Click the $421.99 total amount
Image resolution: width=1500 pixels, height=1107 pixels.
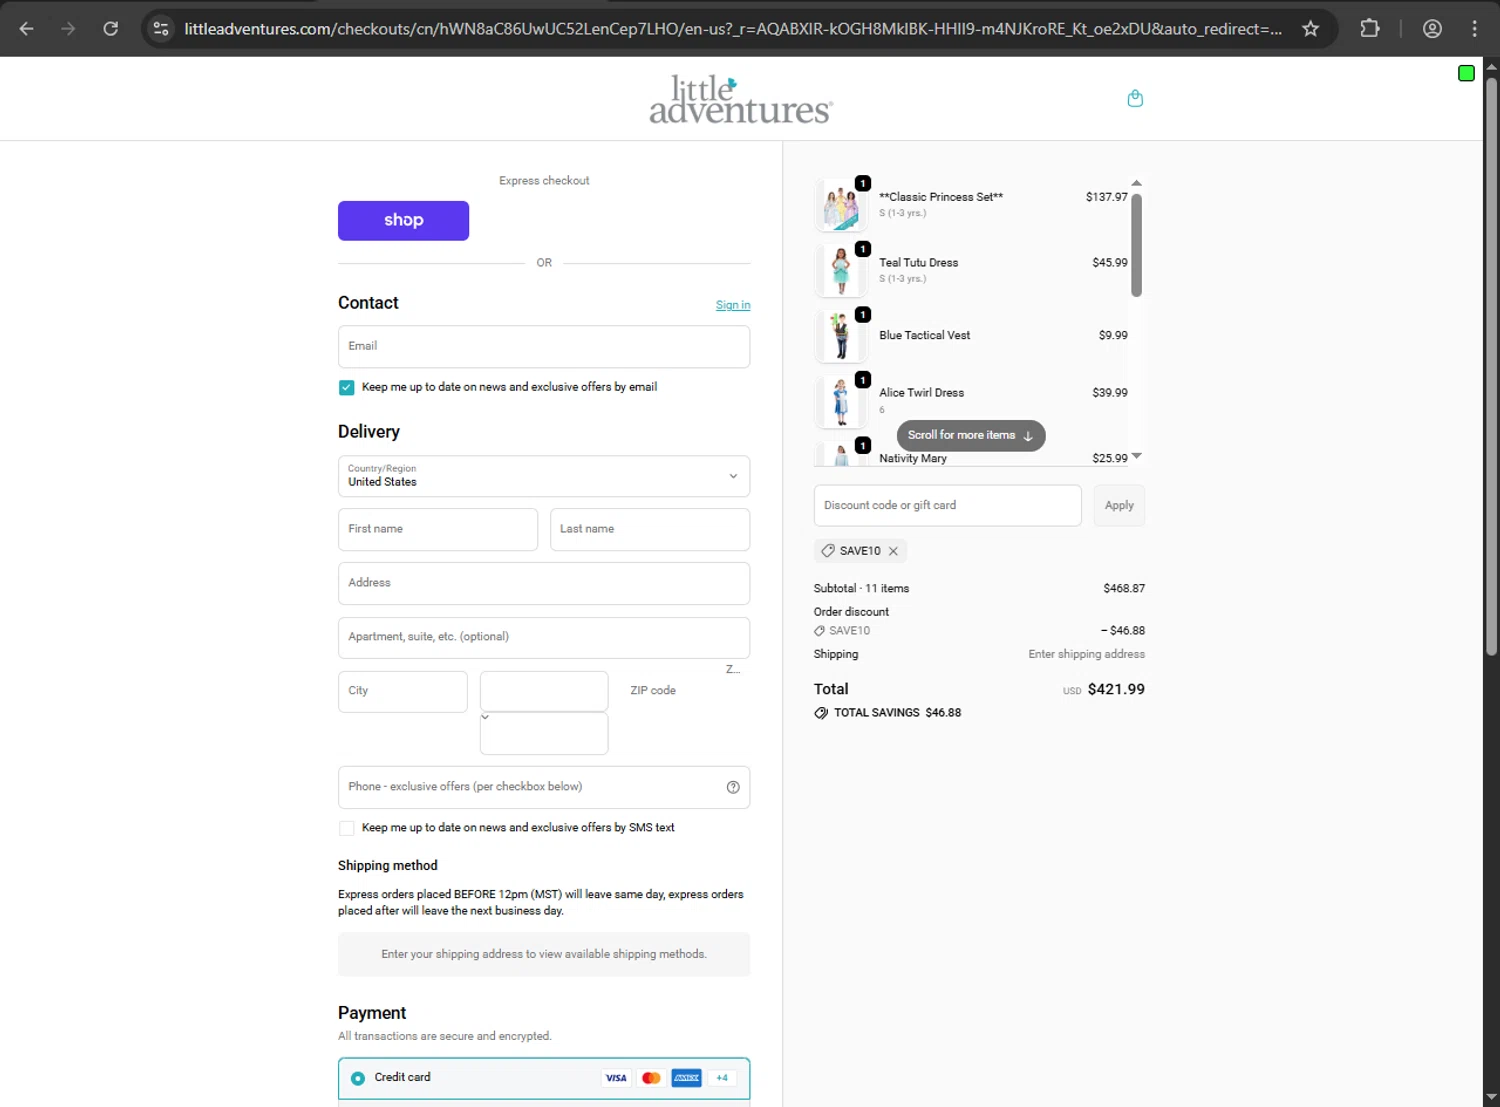1116,689
